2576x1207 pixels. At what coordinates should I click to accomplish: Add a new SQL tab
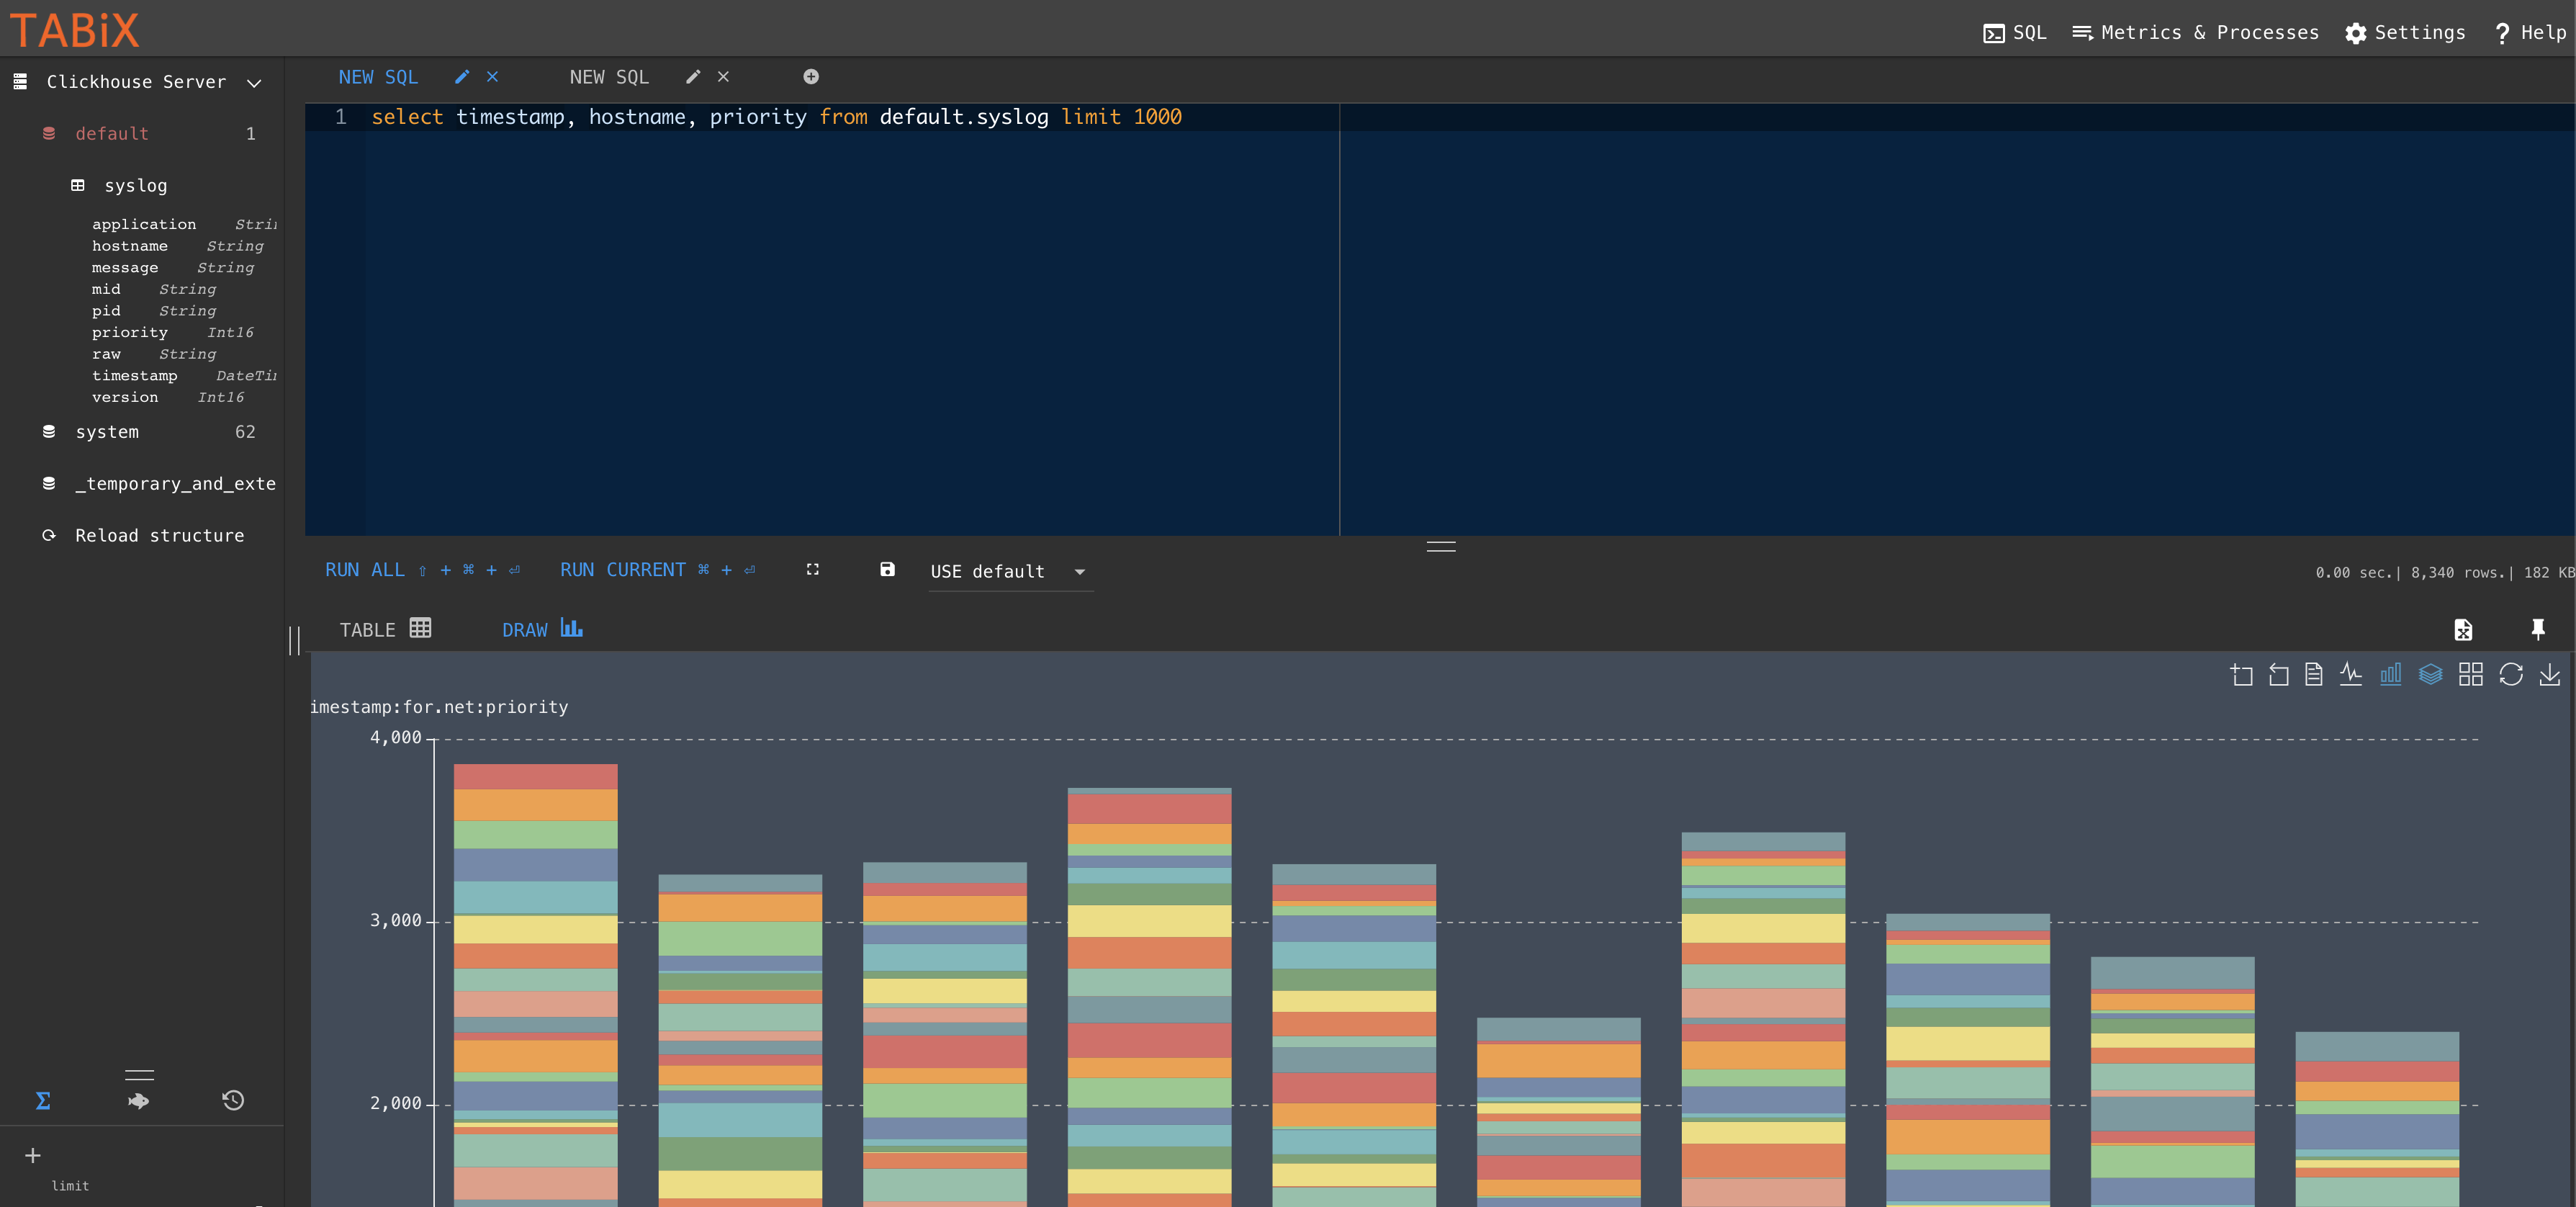click(811, 77)
